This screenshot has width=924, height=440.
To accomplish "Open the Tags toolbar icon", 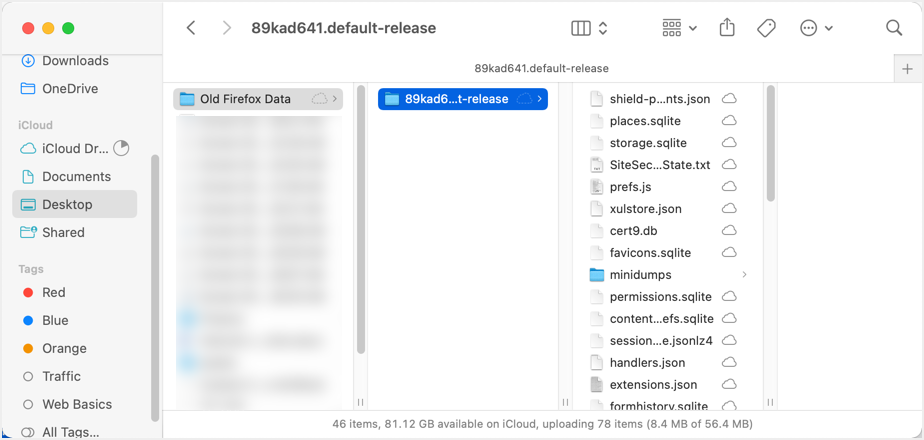I will (x=766, y=28).
